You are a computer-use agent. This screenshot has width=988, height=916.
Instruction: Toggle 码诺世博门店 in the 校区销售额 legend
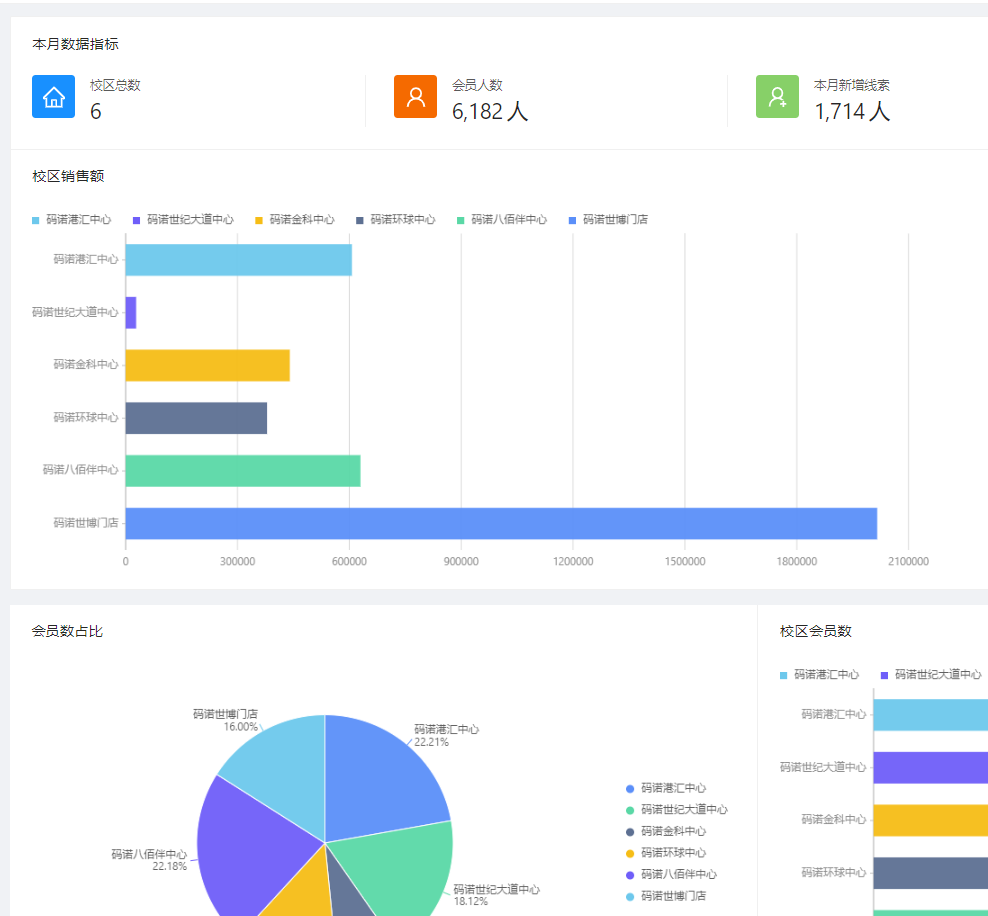pos(608,220)
